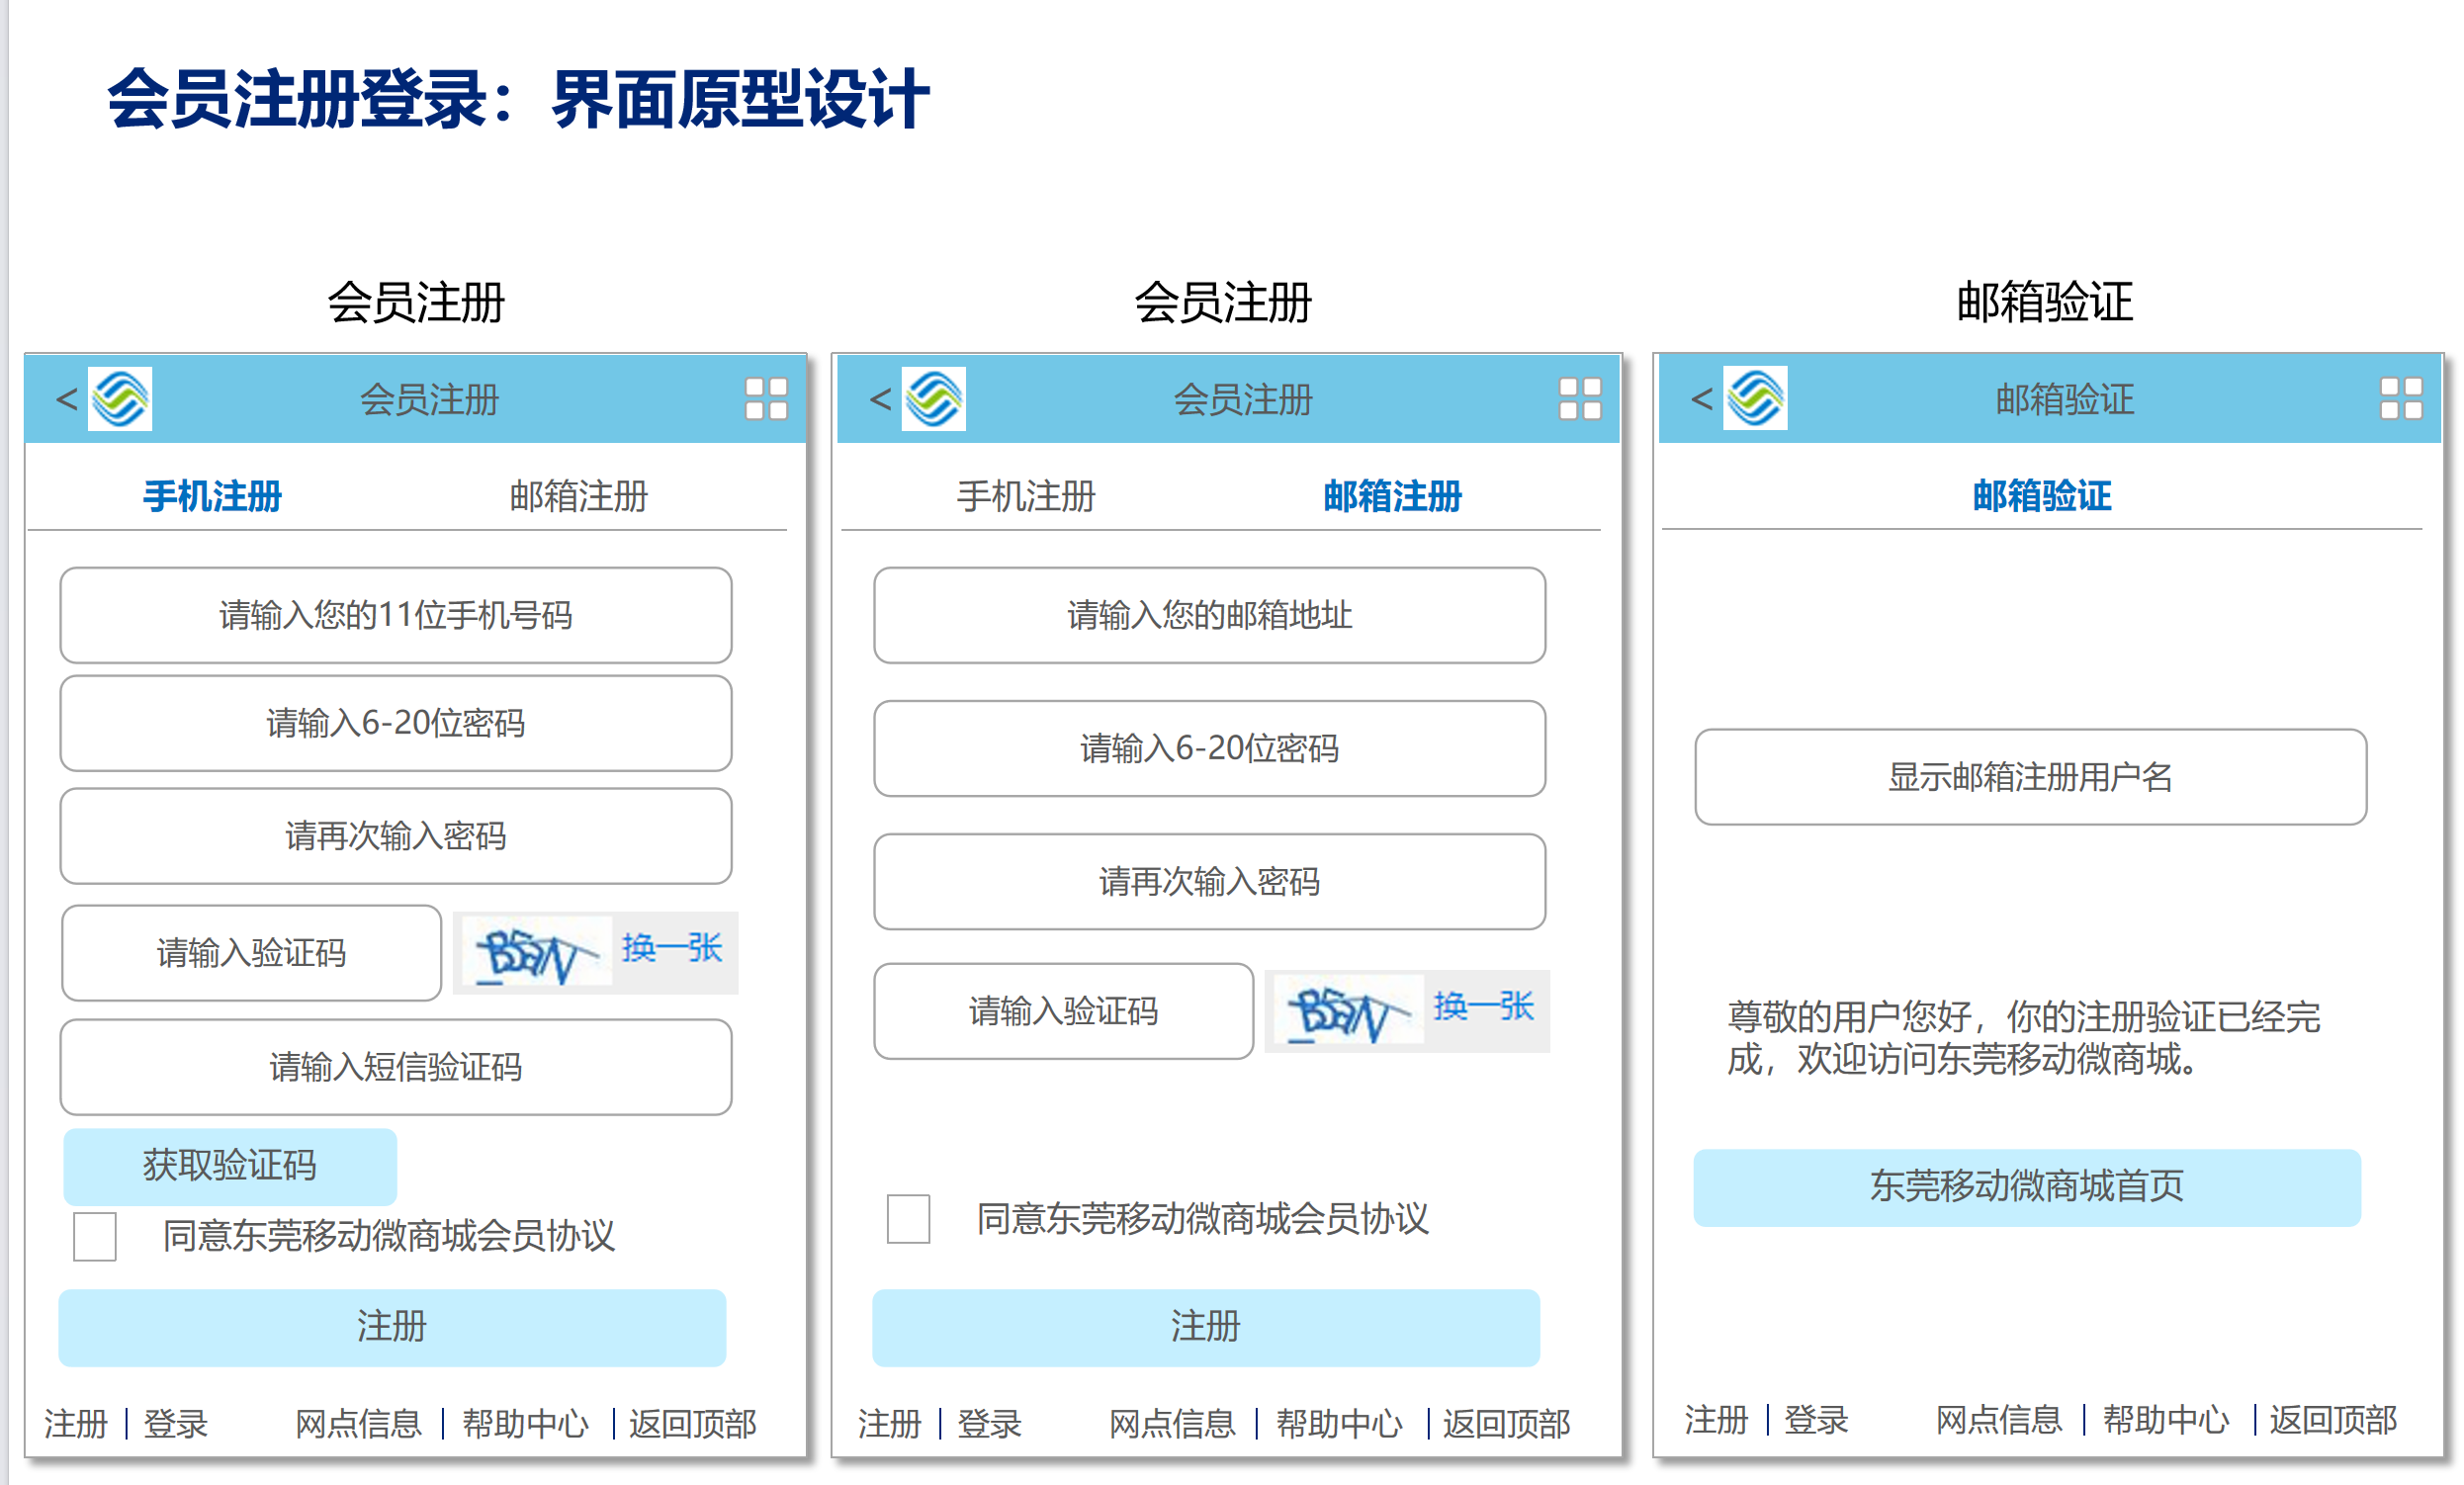The image size is (2464, 1485).
Task: Click 换一张 link in phone registration screen
Action: click(672, 948)
